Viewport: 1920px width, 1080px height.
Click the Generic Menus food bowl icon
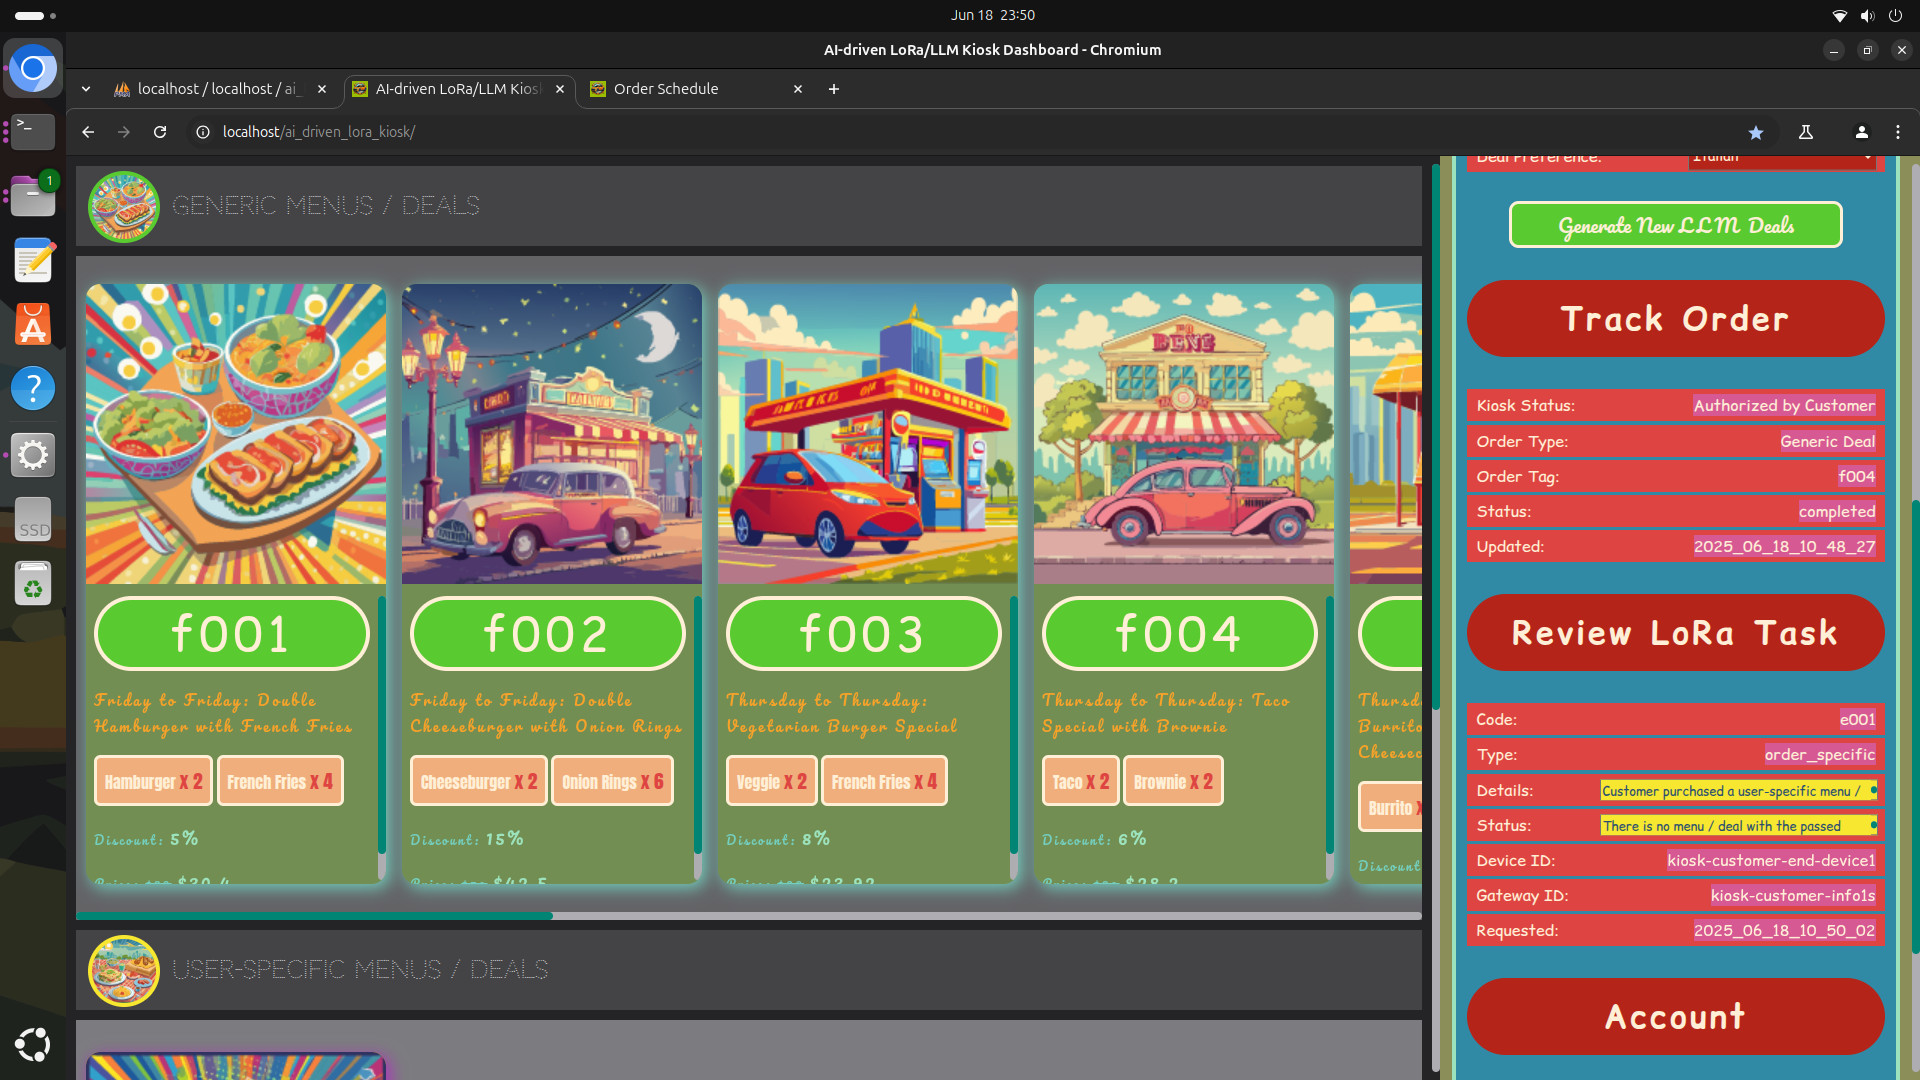pyautogui.click(x=123, y=206)
